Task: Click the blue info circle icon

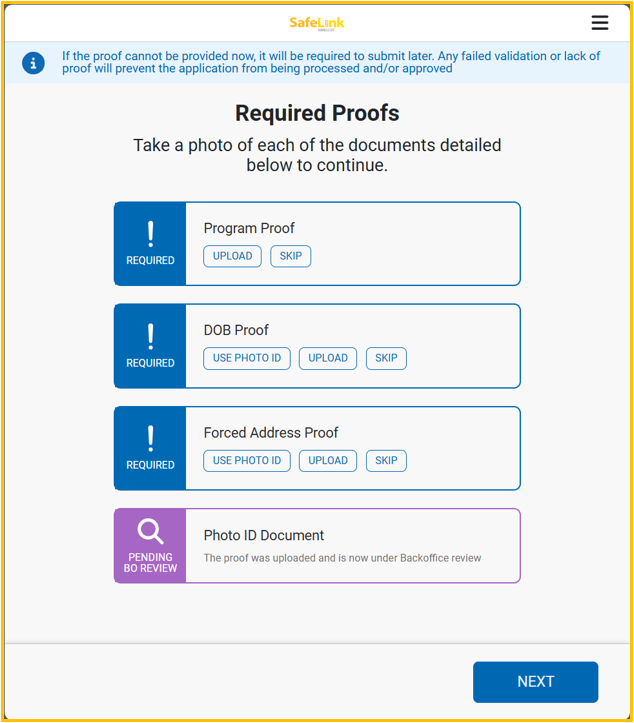Action: point(33,63)
